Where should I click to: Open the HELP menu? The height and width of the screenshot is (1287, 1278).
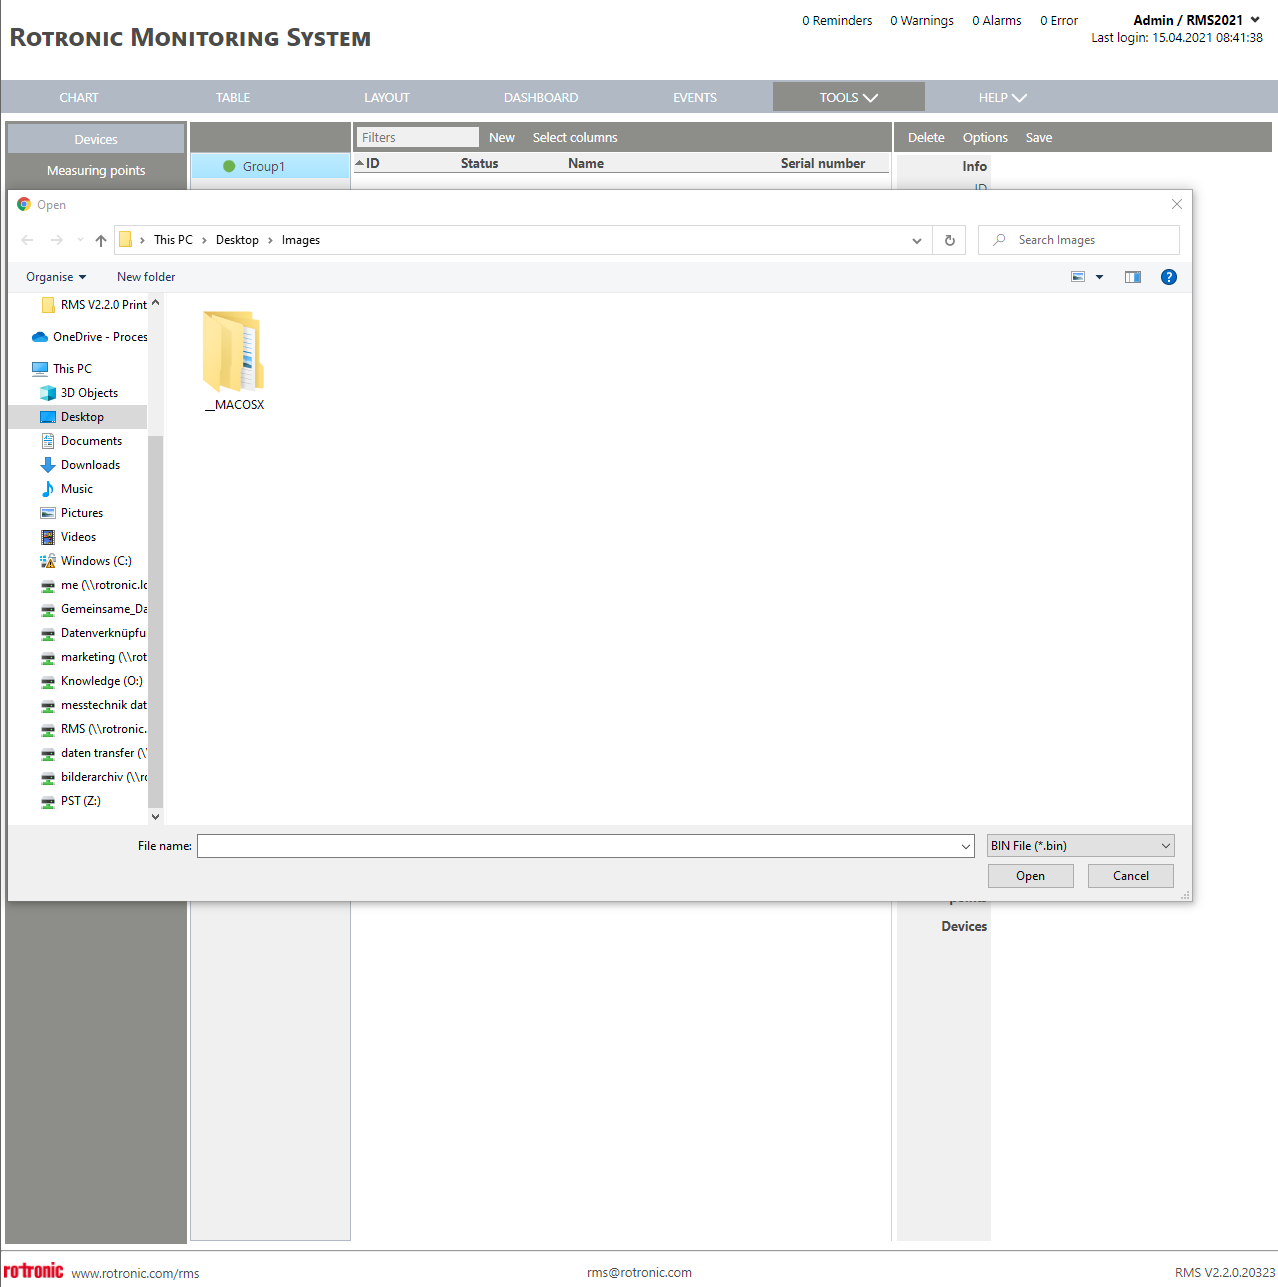tap(1002, 97)
